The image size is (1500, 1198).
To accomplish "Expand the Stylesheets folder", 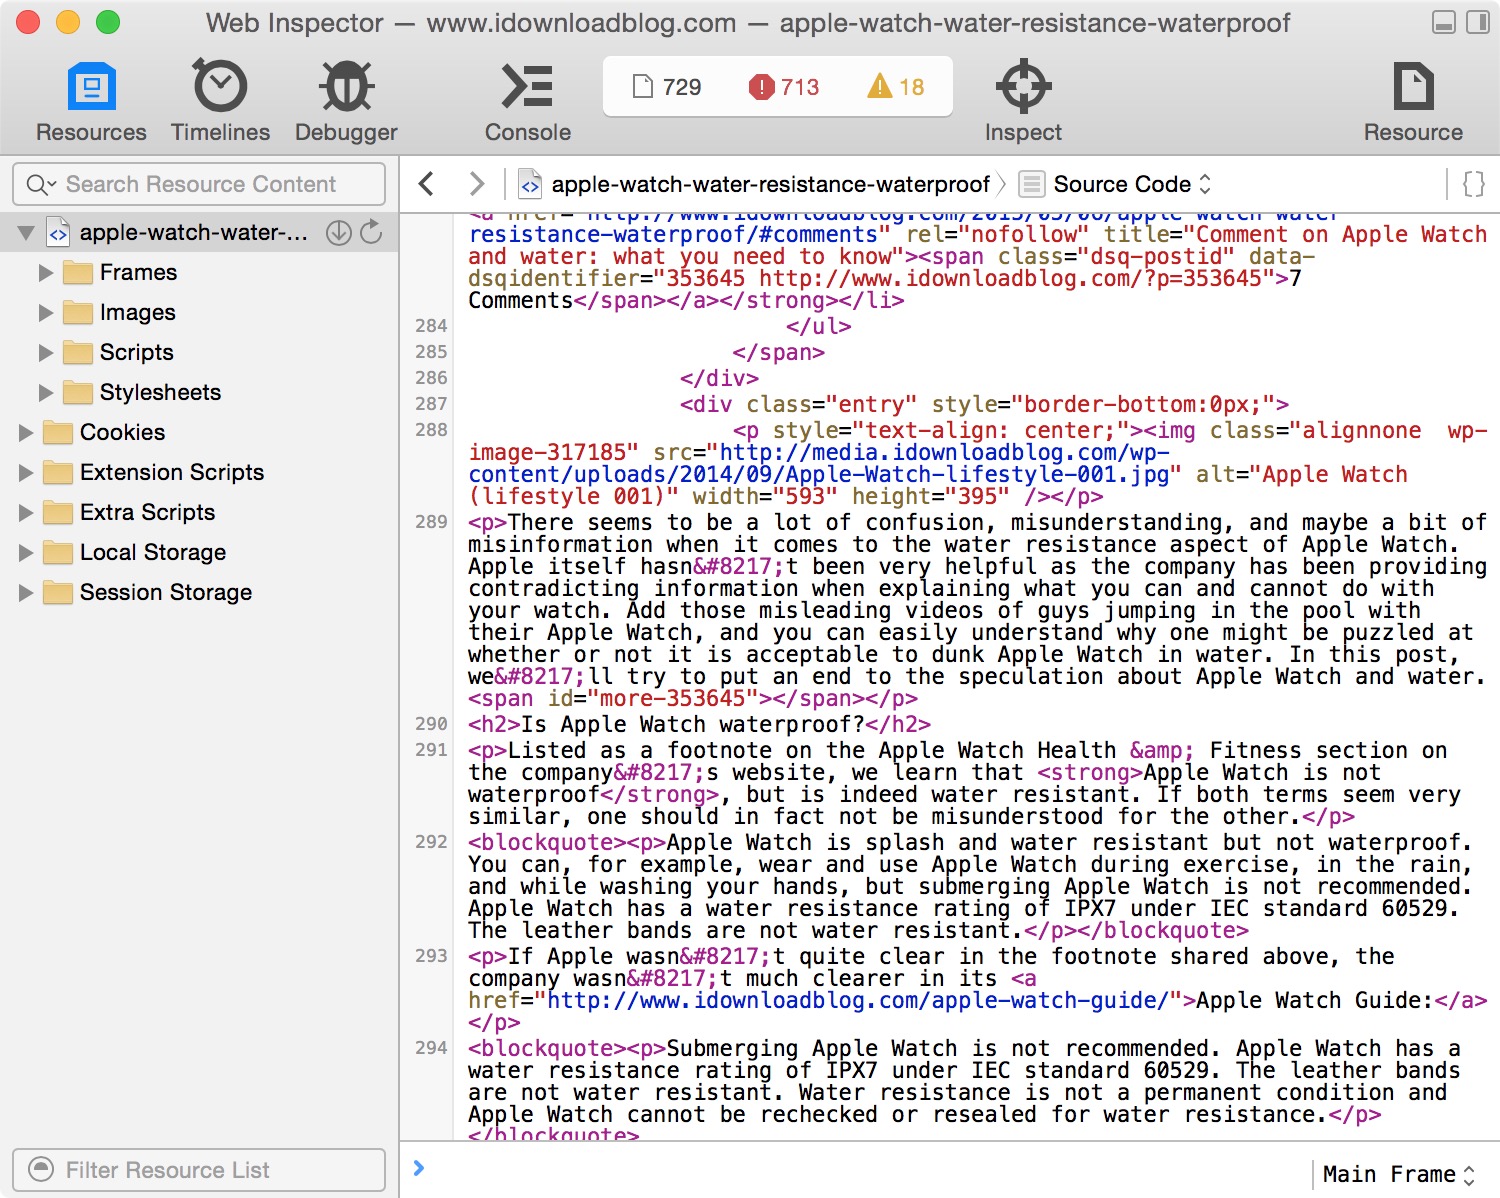I will pos(45,392).
